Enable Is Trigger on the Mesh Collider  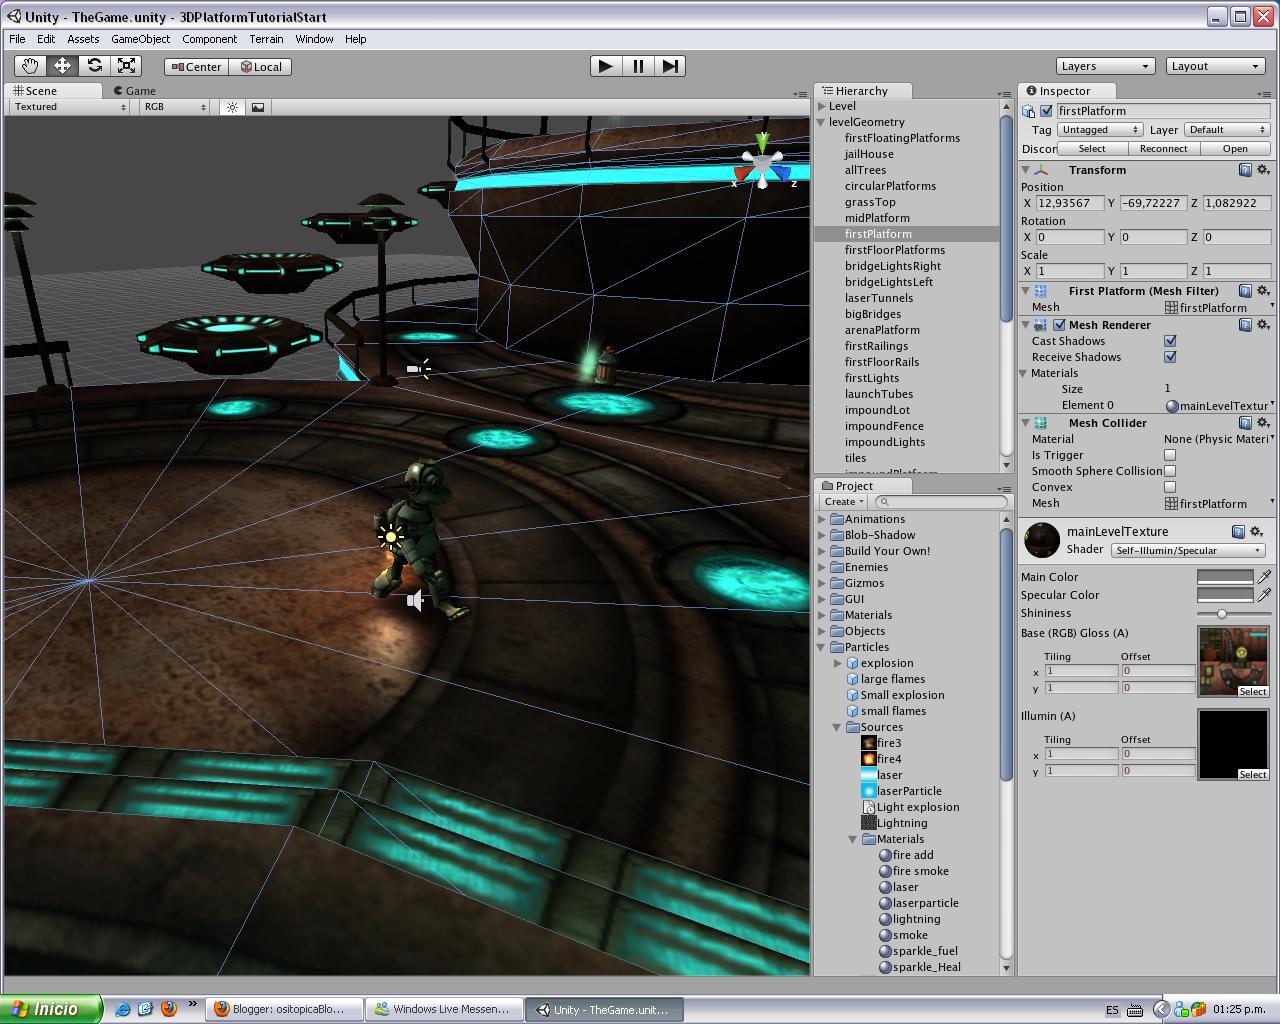click(x=1168, y=455)
